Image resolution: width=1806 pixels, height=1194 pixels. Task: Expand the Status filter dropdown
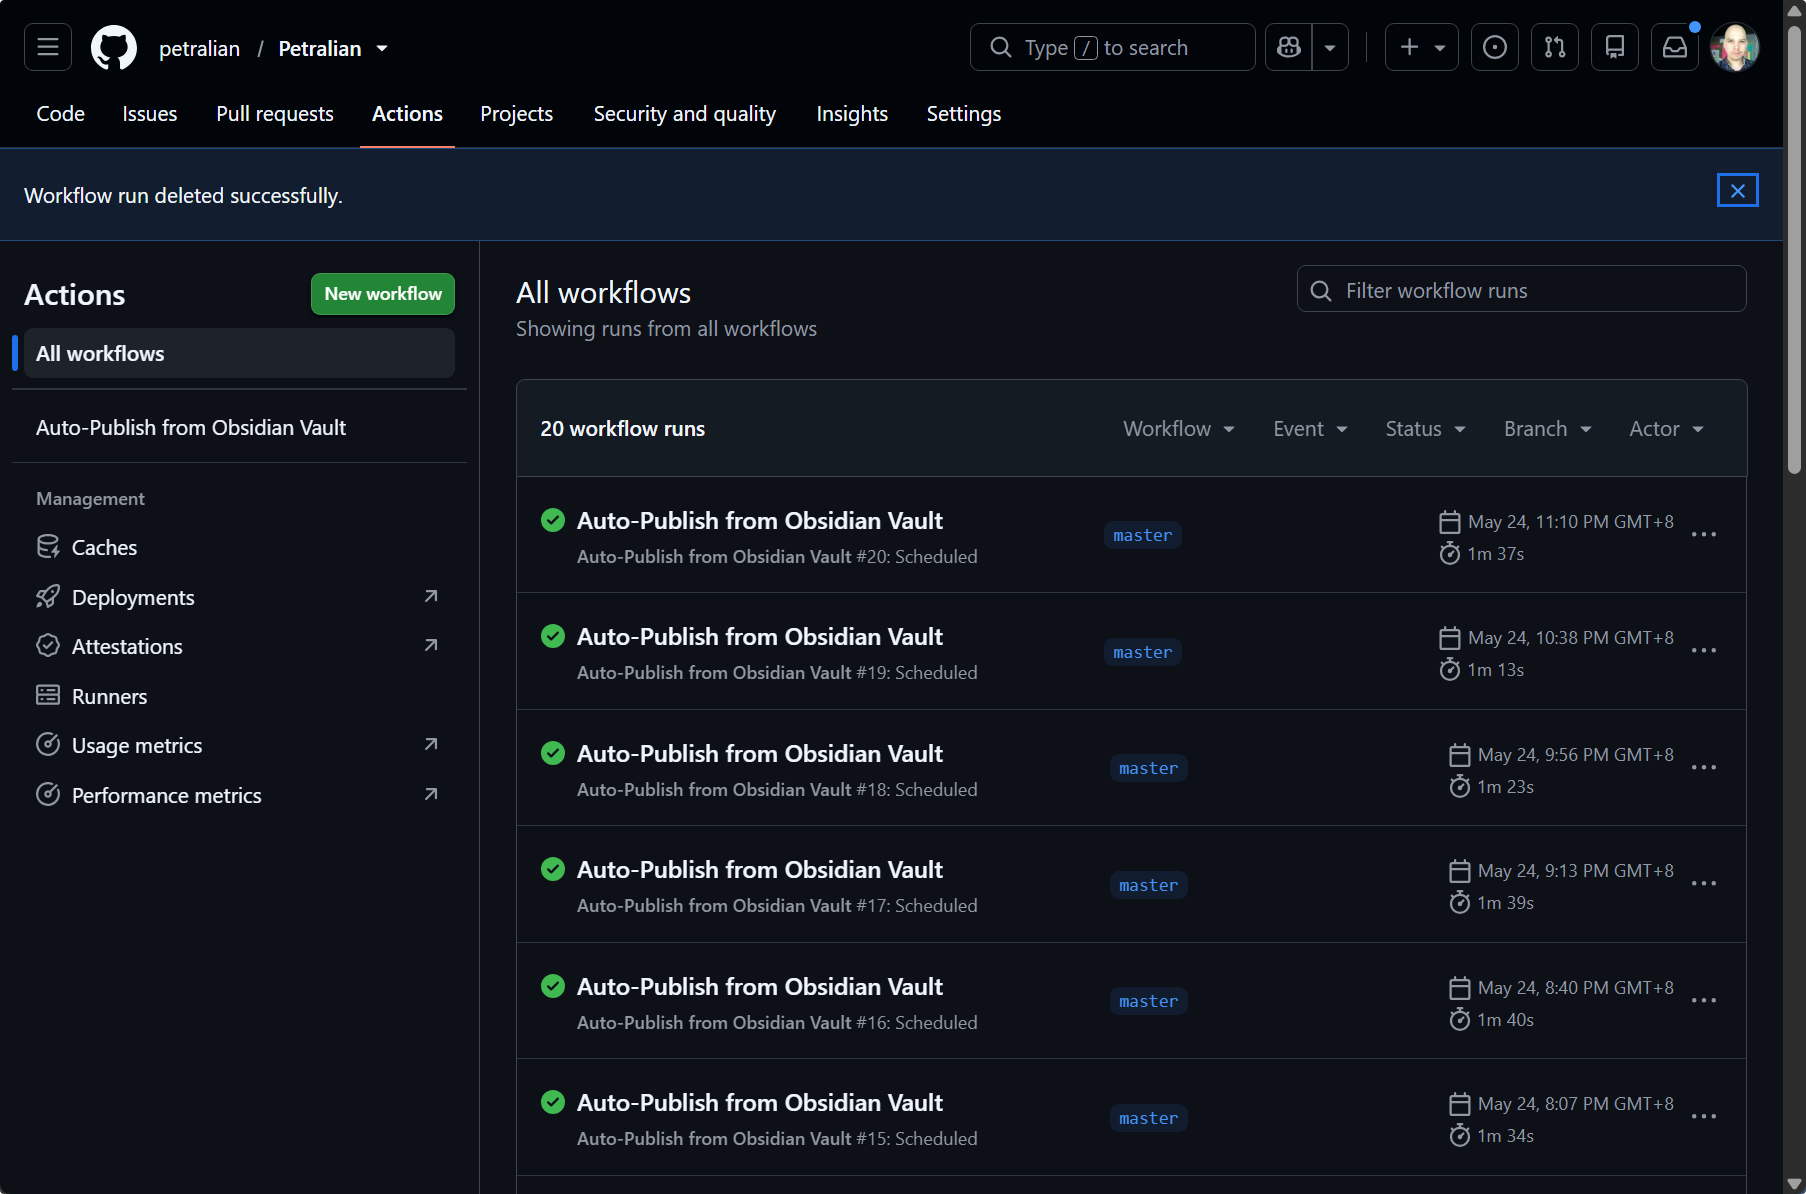coord(1425,428)
